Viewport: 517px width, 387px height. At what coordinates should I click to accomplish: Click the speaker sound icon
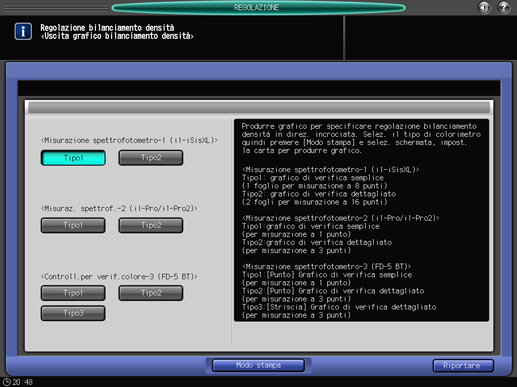(x=484, y=7)
